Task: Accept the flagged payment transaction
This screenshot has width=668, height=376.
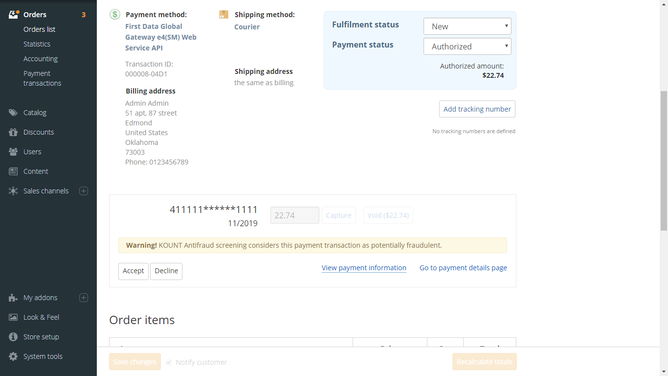Action: (x=133, y=271)
